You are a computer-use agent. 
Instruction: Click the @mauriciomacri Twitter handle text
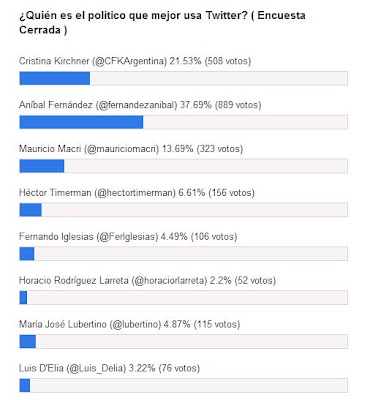[122, 149]
